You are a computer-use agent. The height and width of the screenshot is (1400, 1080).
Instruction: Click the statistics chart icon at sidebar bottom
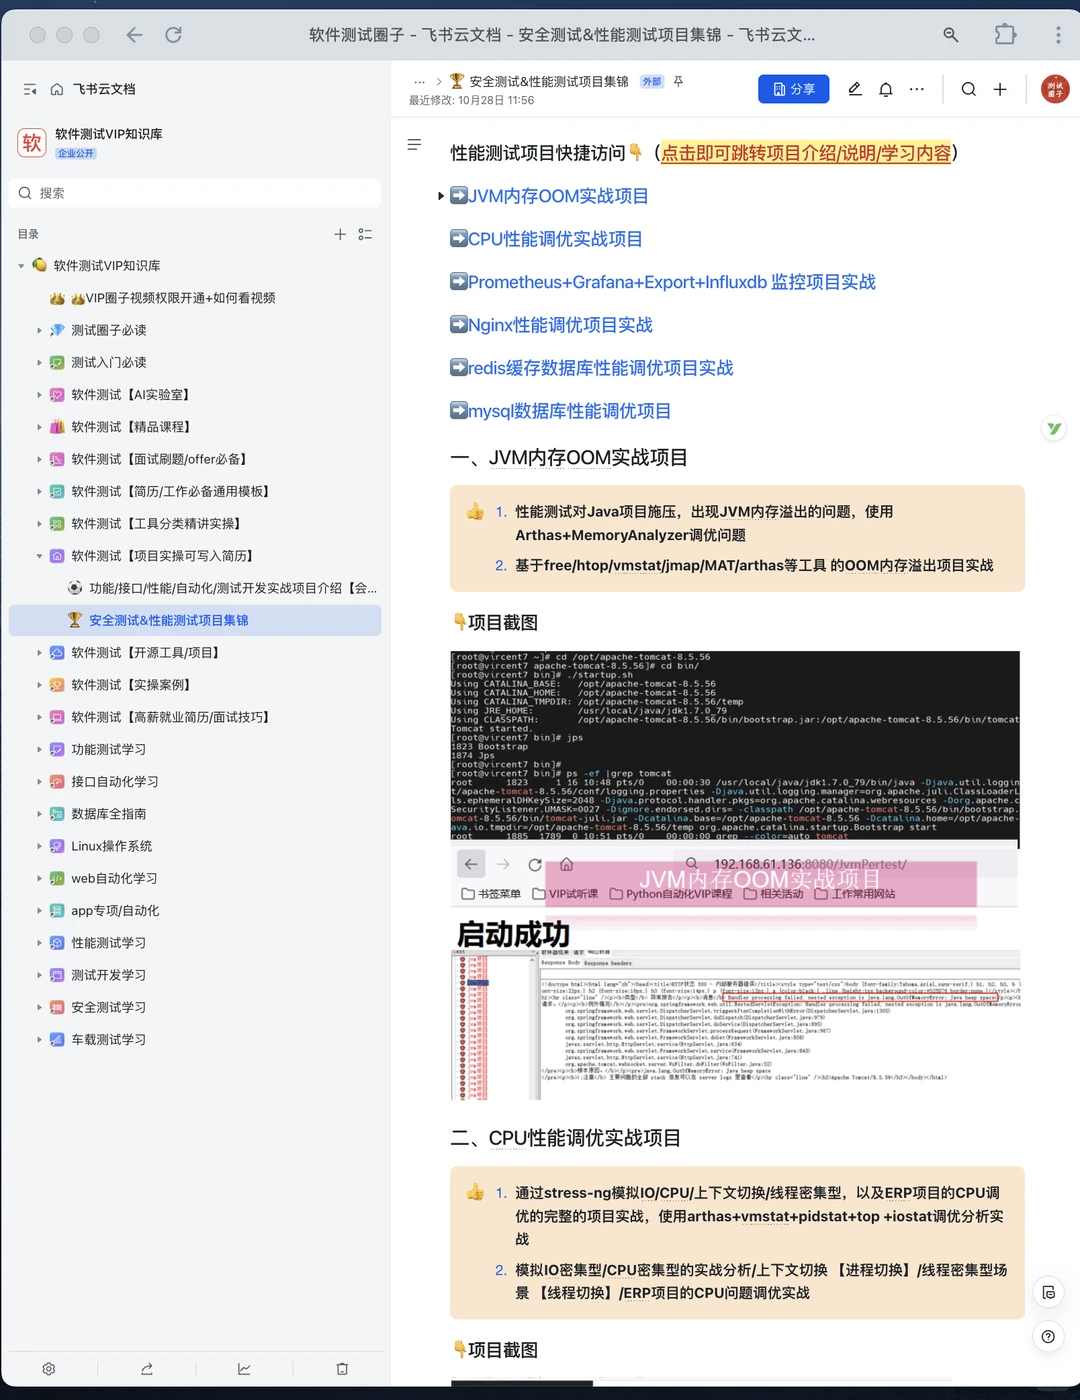[x=243, y=1368]
